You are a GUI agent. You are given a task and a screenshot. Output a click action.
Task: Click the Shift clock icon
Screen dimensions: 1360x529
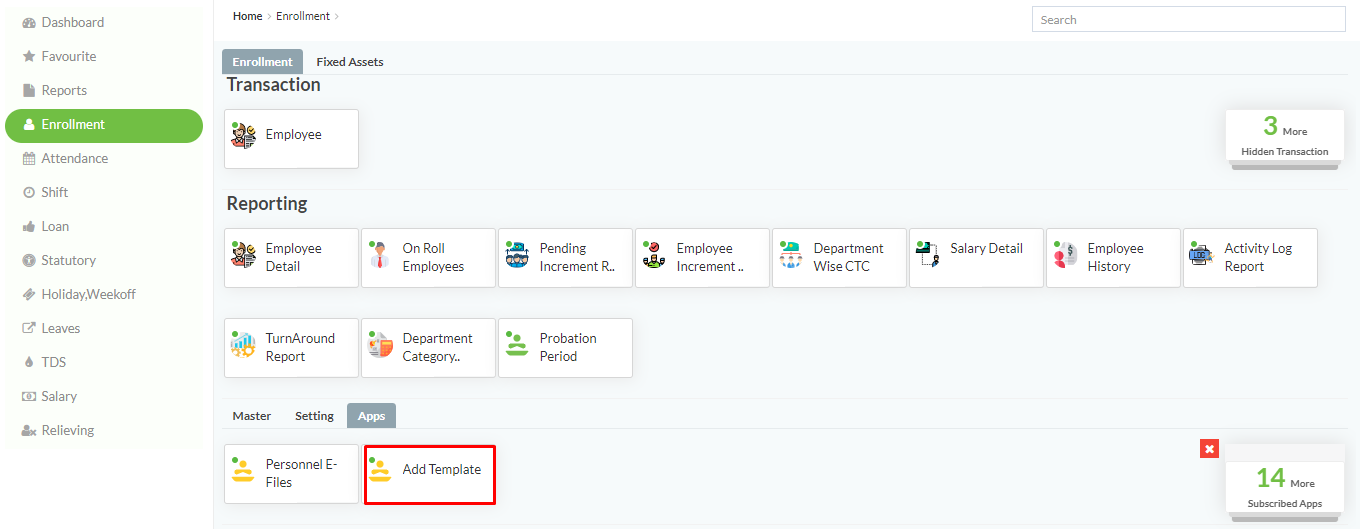pos(29,192)
